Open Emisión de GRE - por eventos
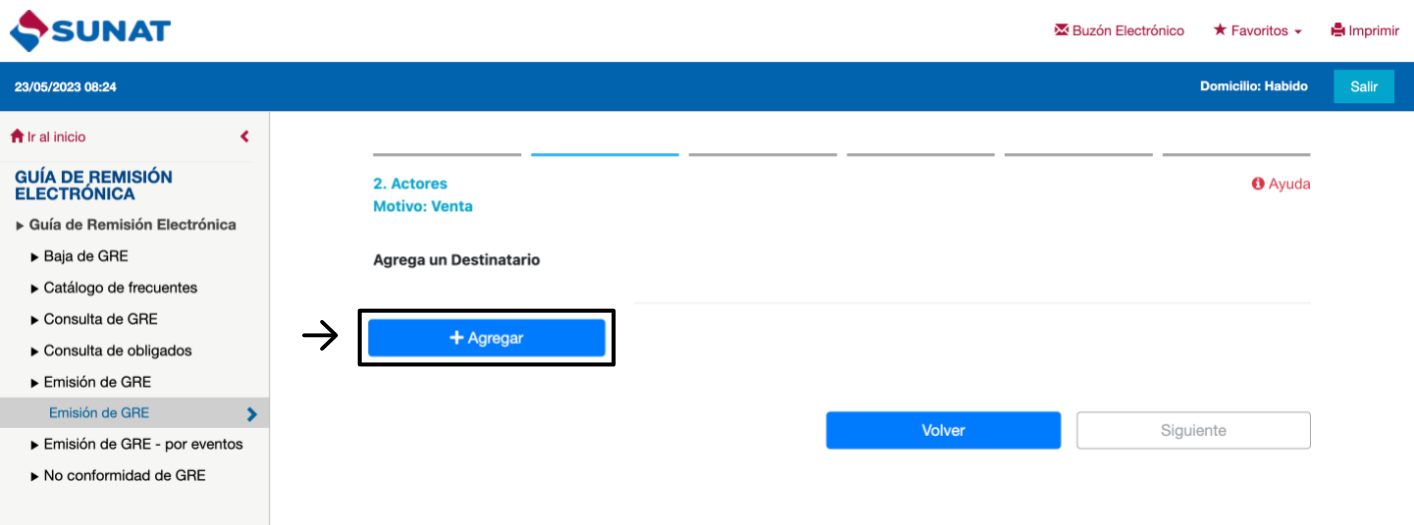The width and height of the screenshot is (1414, 525). (x=143, y=444)
